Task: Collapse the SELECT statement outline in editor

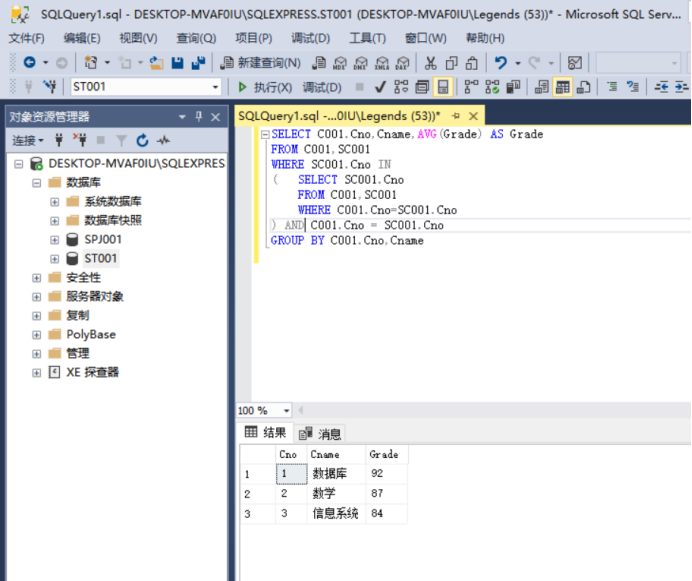Action: pos(265,134)
